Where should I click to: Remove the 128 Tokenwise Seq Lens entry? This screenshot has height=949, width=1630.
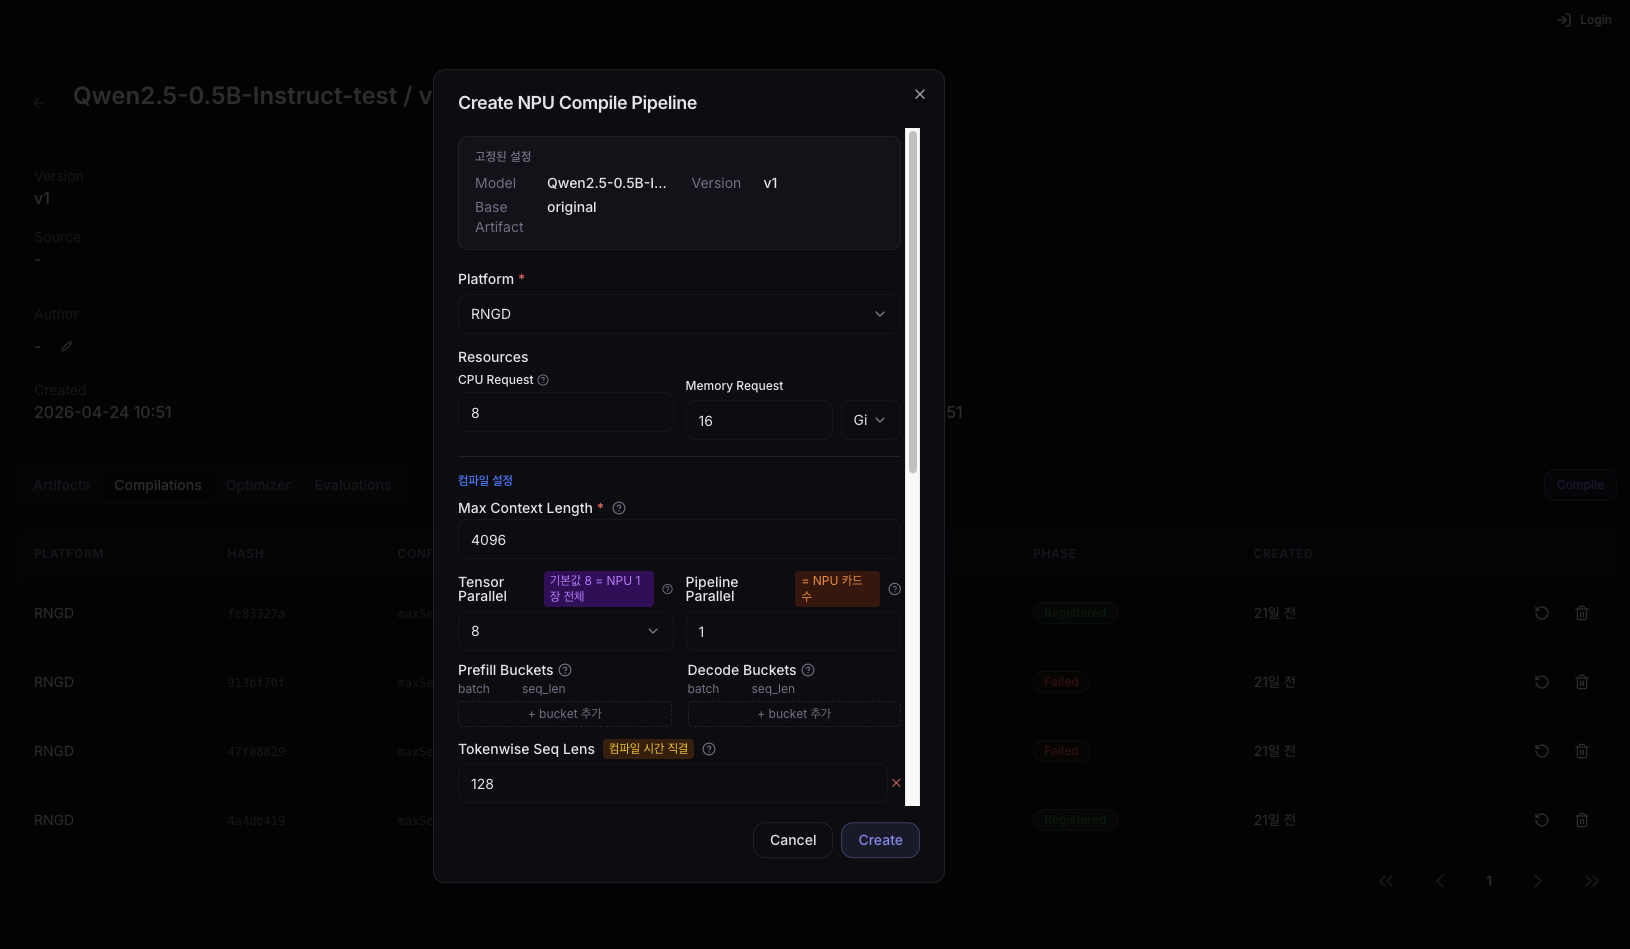coord(896,783)
